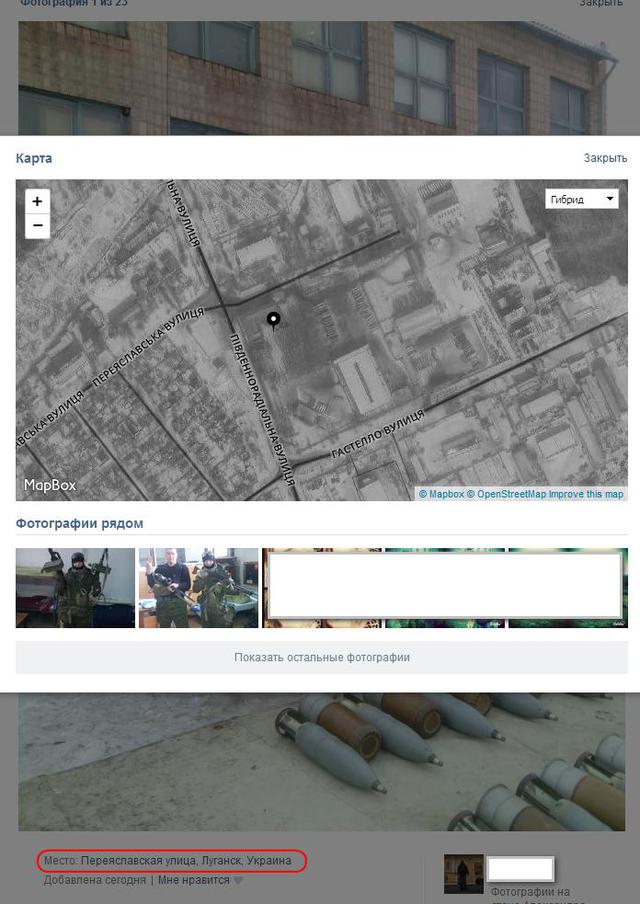Close the photo viewer with top Закрыть
The height and width of the screenshot is (904, 640).
601,4
